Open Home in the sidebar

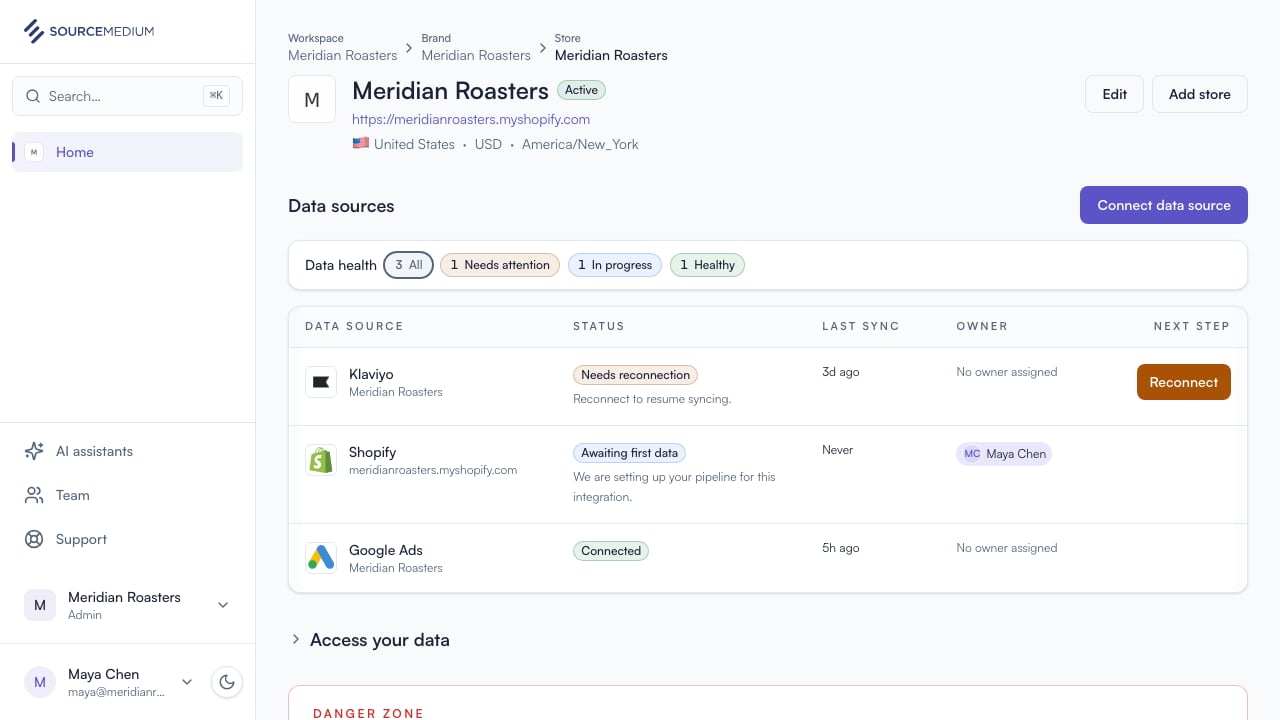[x=127, y=152]
